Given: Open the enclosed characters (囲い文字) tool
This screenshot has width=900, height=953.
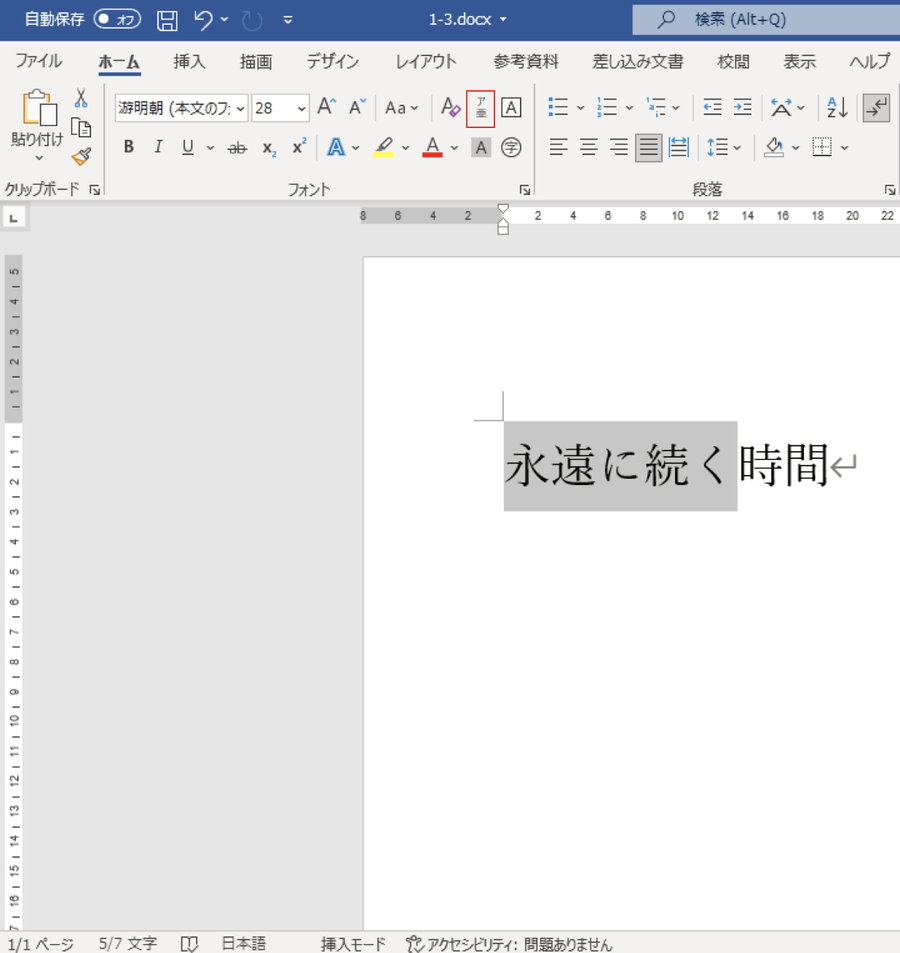Looking at the screenshot, I should pyautogui.click(x=511, y=148).
